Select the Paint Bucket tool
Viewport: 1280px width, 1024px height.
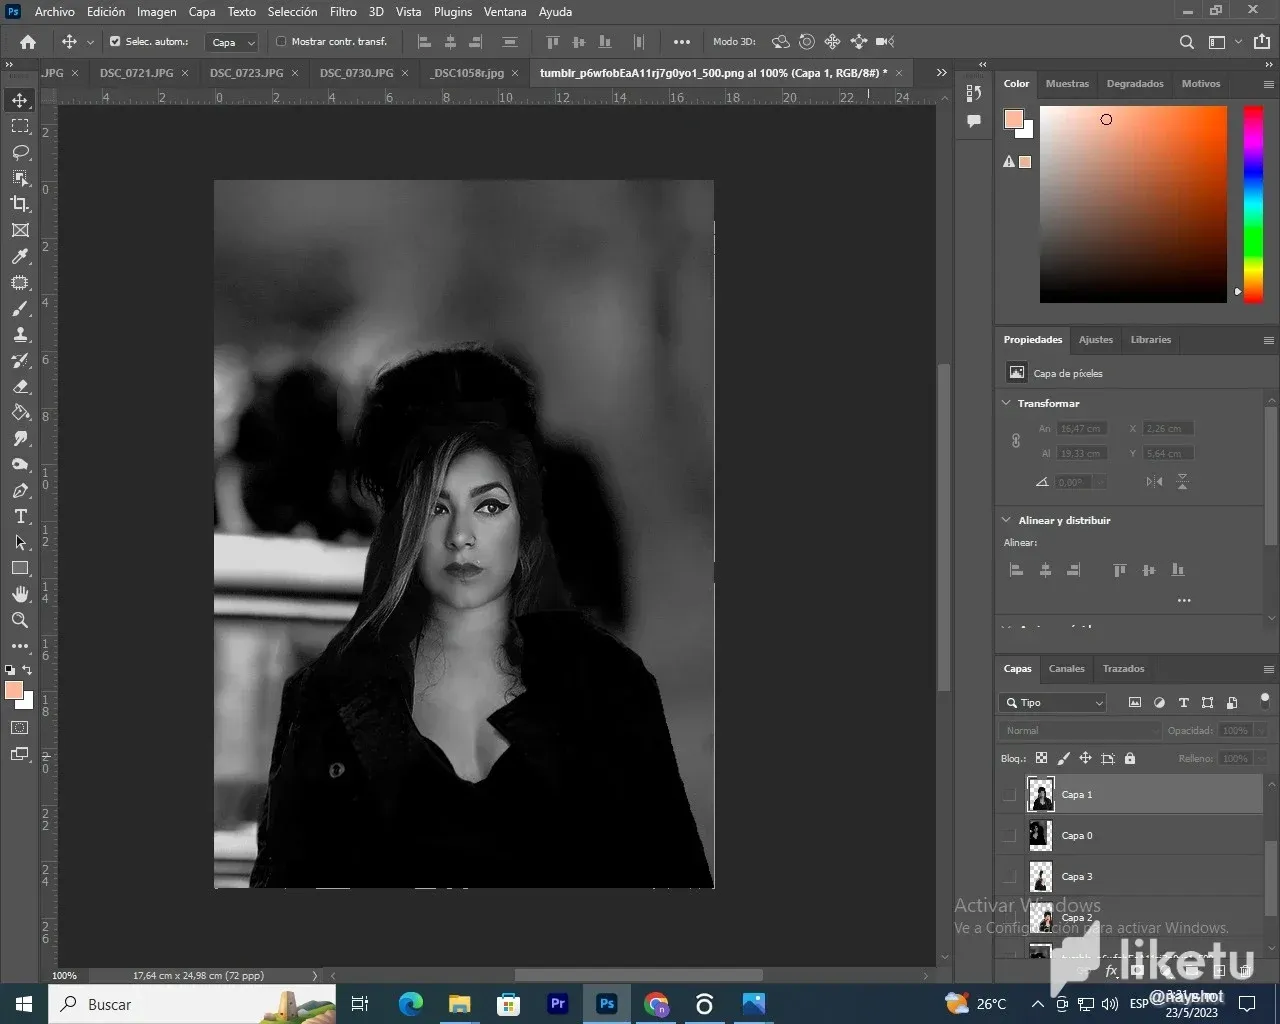[x=20, y=413]
